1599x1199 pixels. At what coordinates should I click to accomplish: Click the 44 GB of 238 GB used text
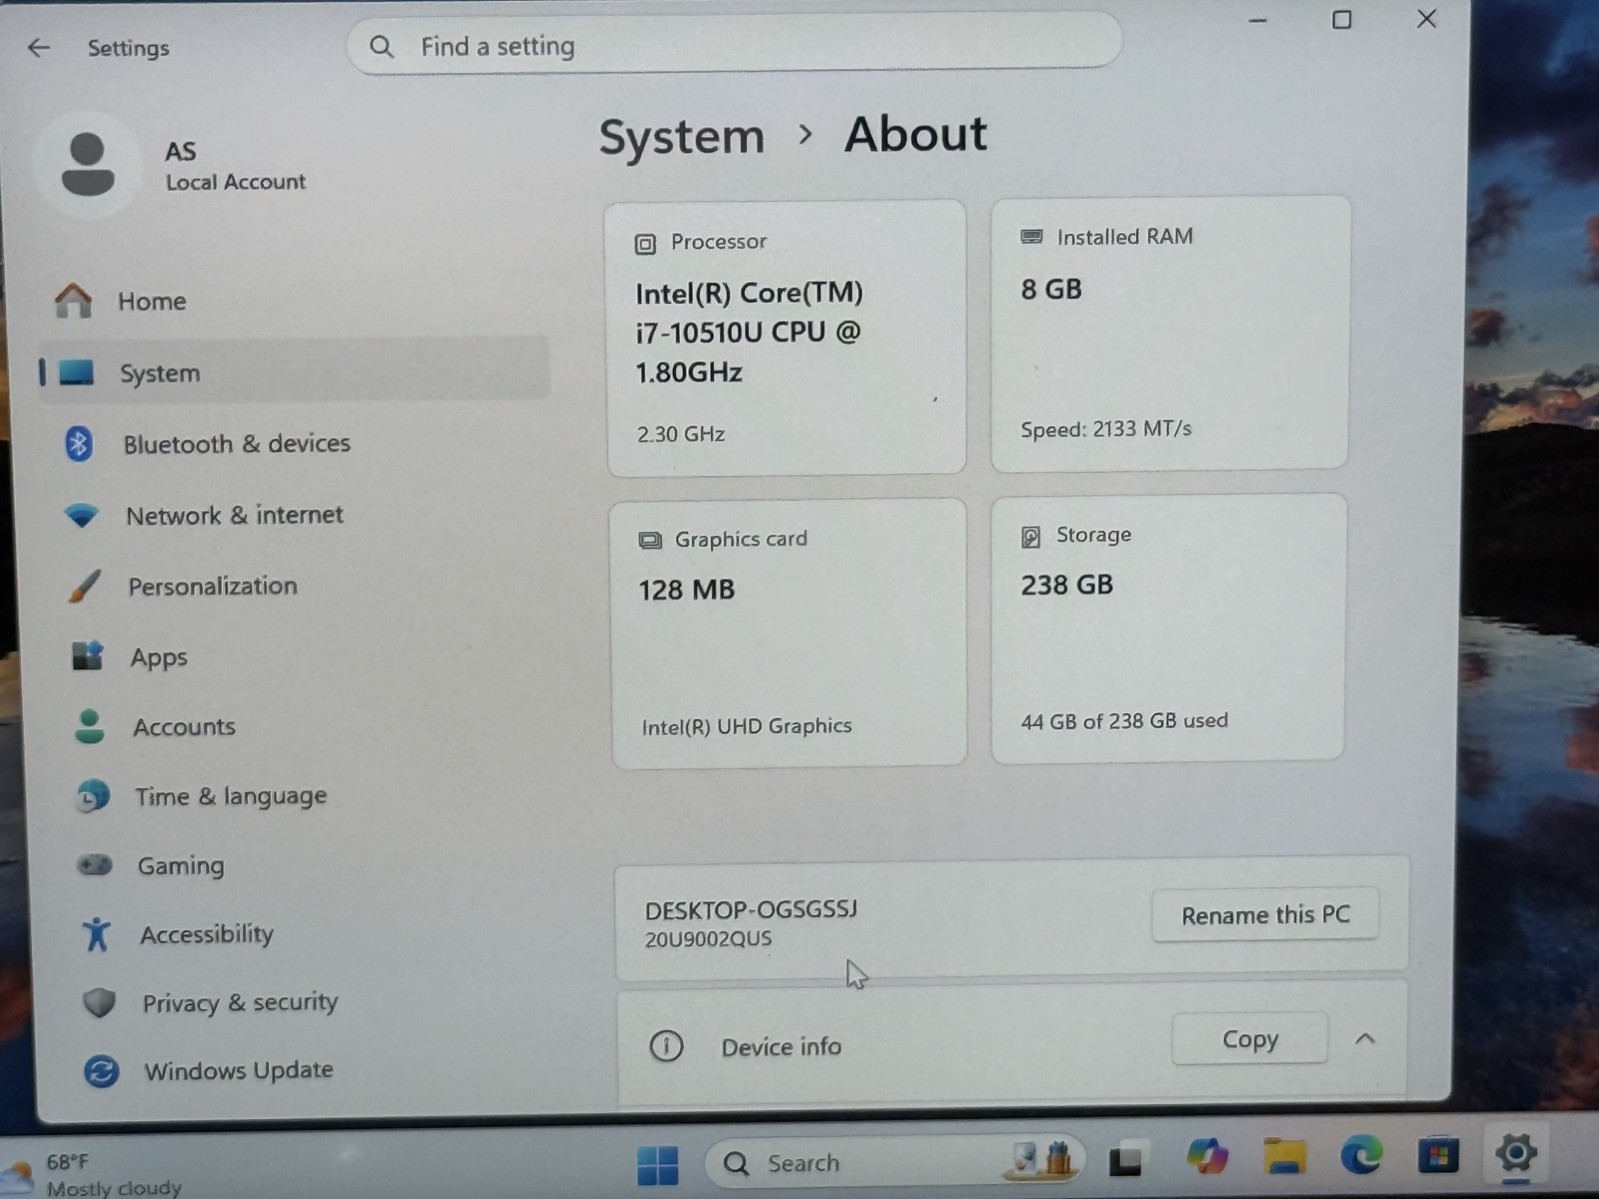click(x=1124, y=721)
